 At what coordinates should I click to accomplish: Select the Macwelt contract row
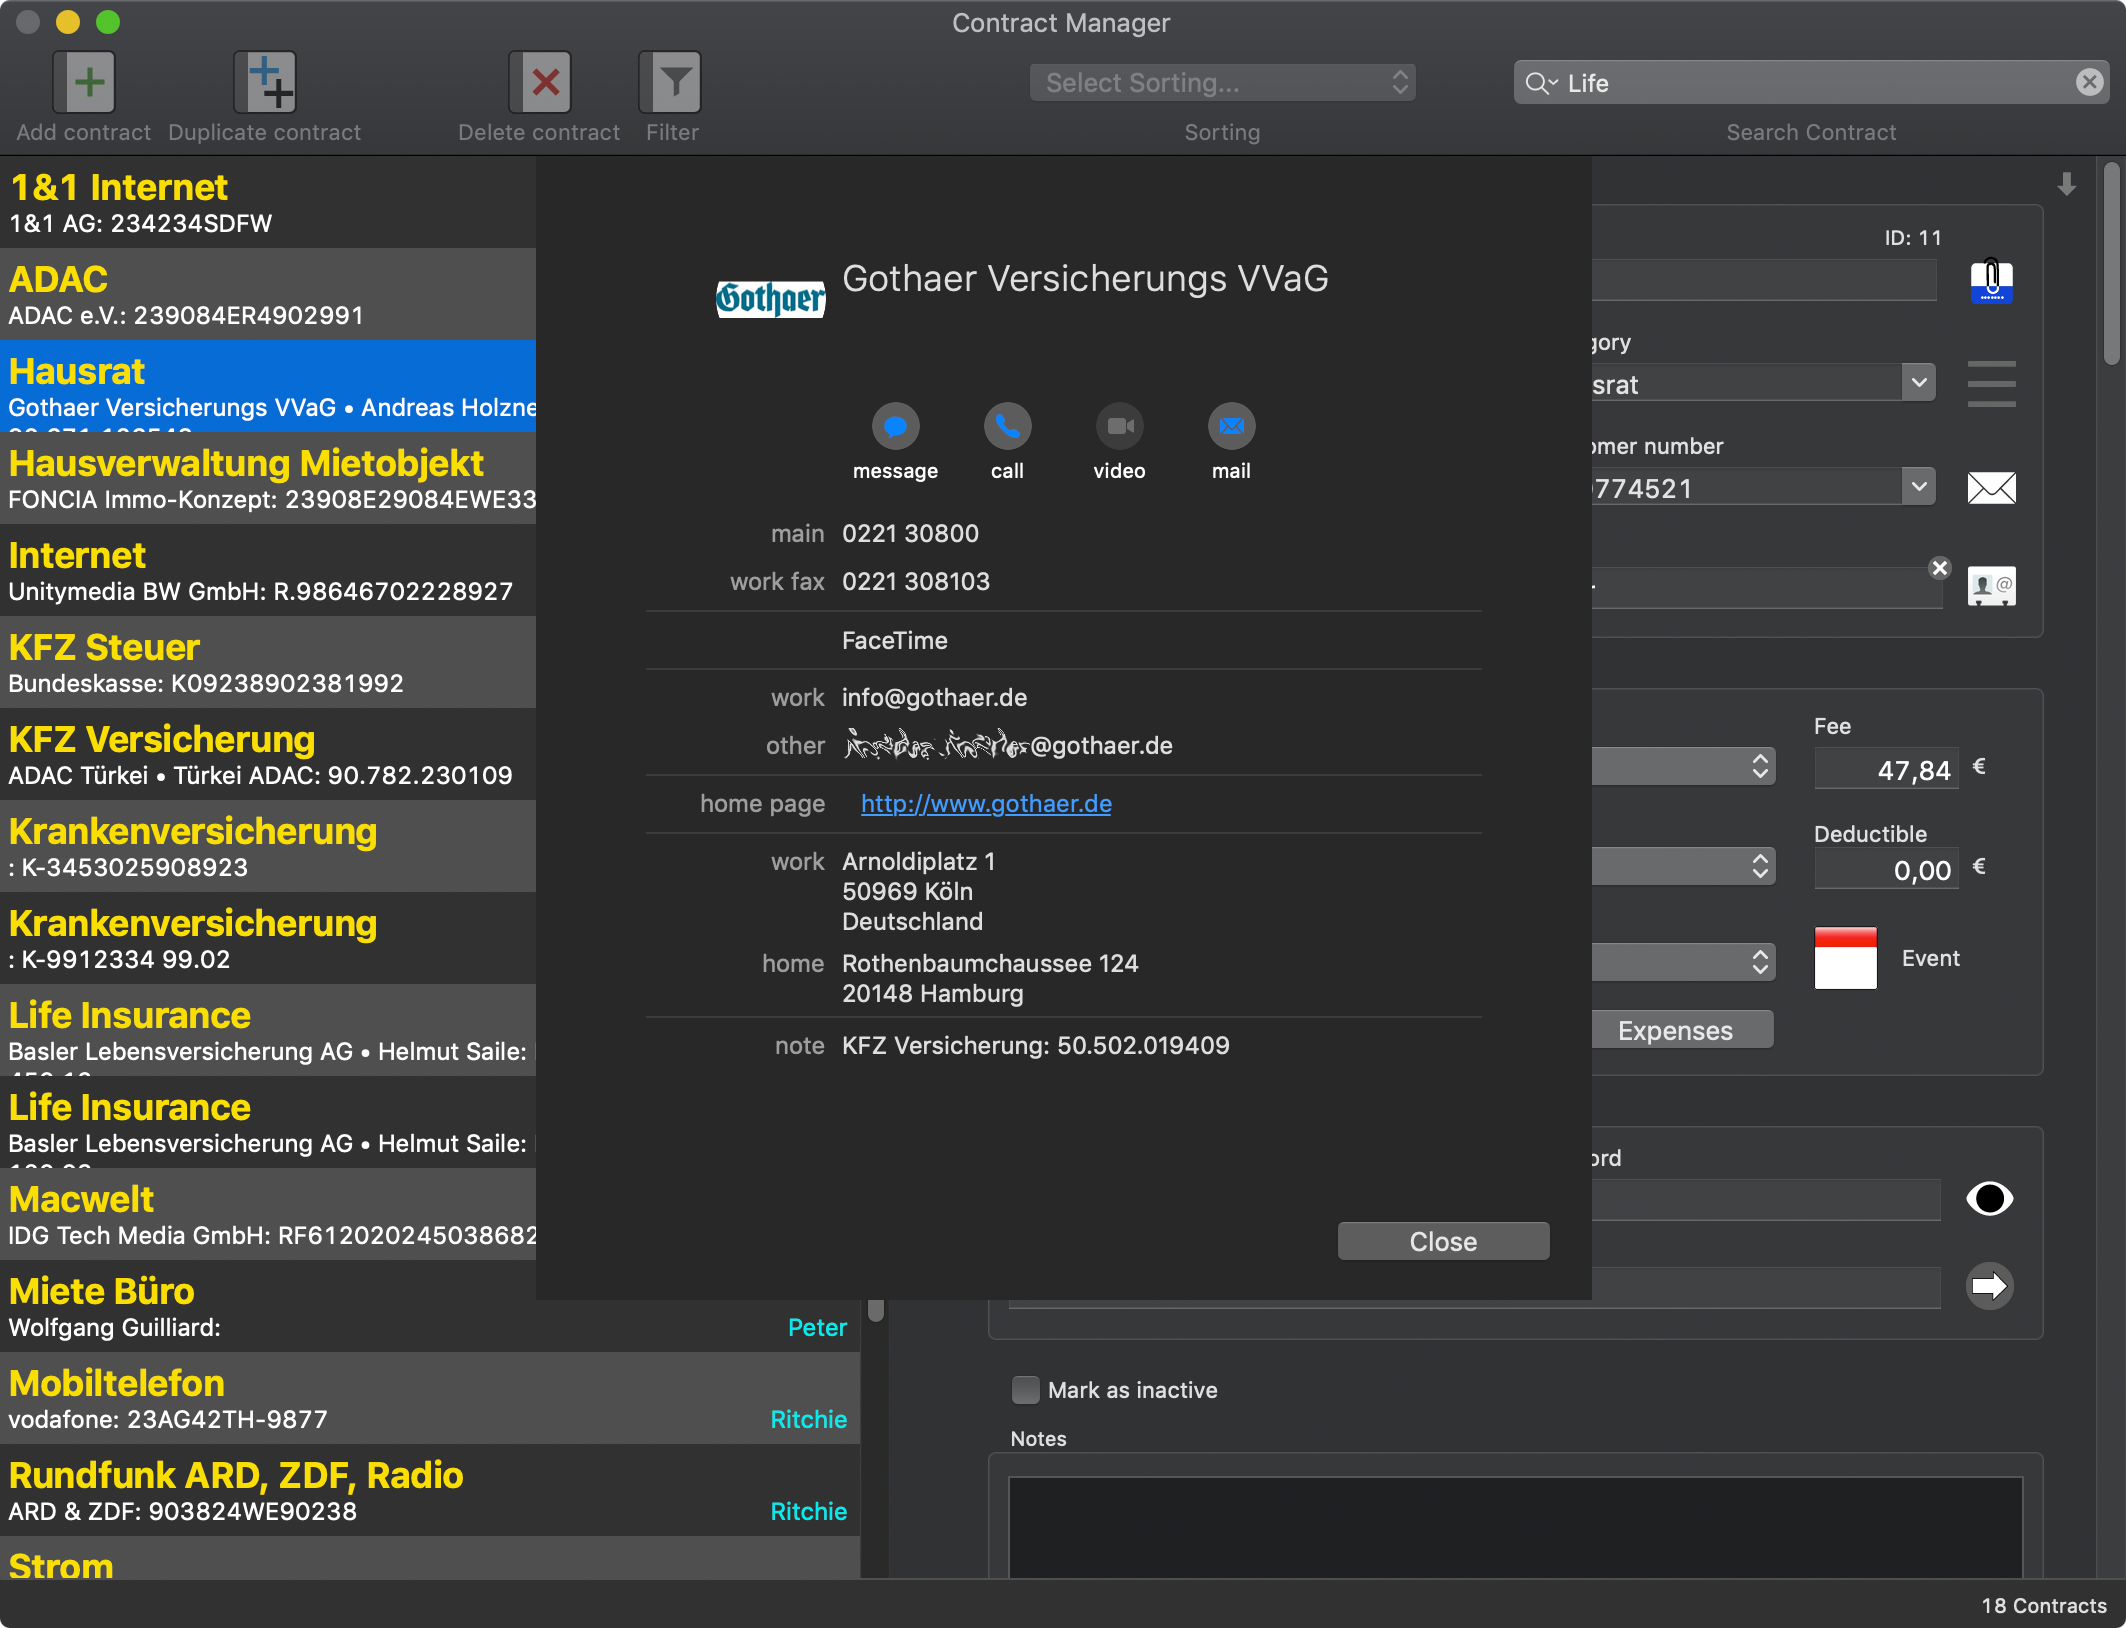tap(268, 1214)
